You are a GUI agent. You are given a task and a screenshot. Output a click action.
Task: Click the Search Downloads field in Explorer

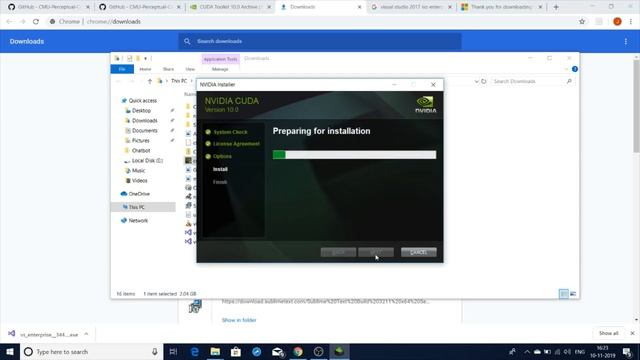click(532, 81)
